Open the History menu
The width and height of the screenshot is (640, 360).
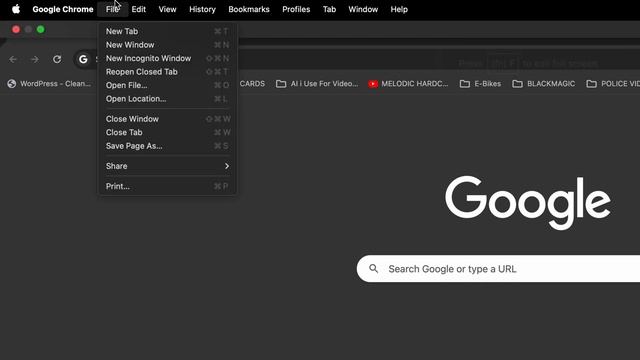[x=202, y=9]
